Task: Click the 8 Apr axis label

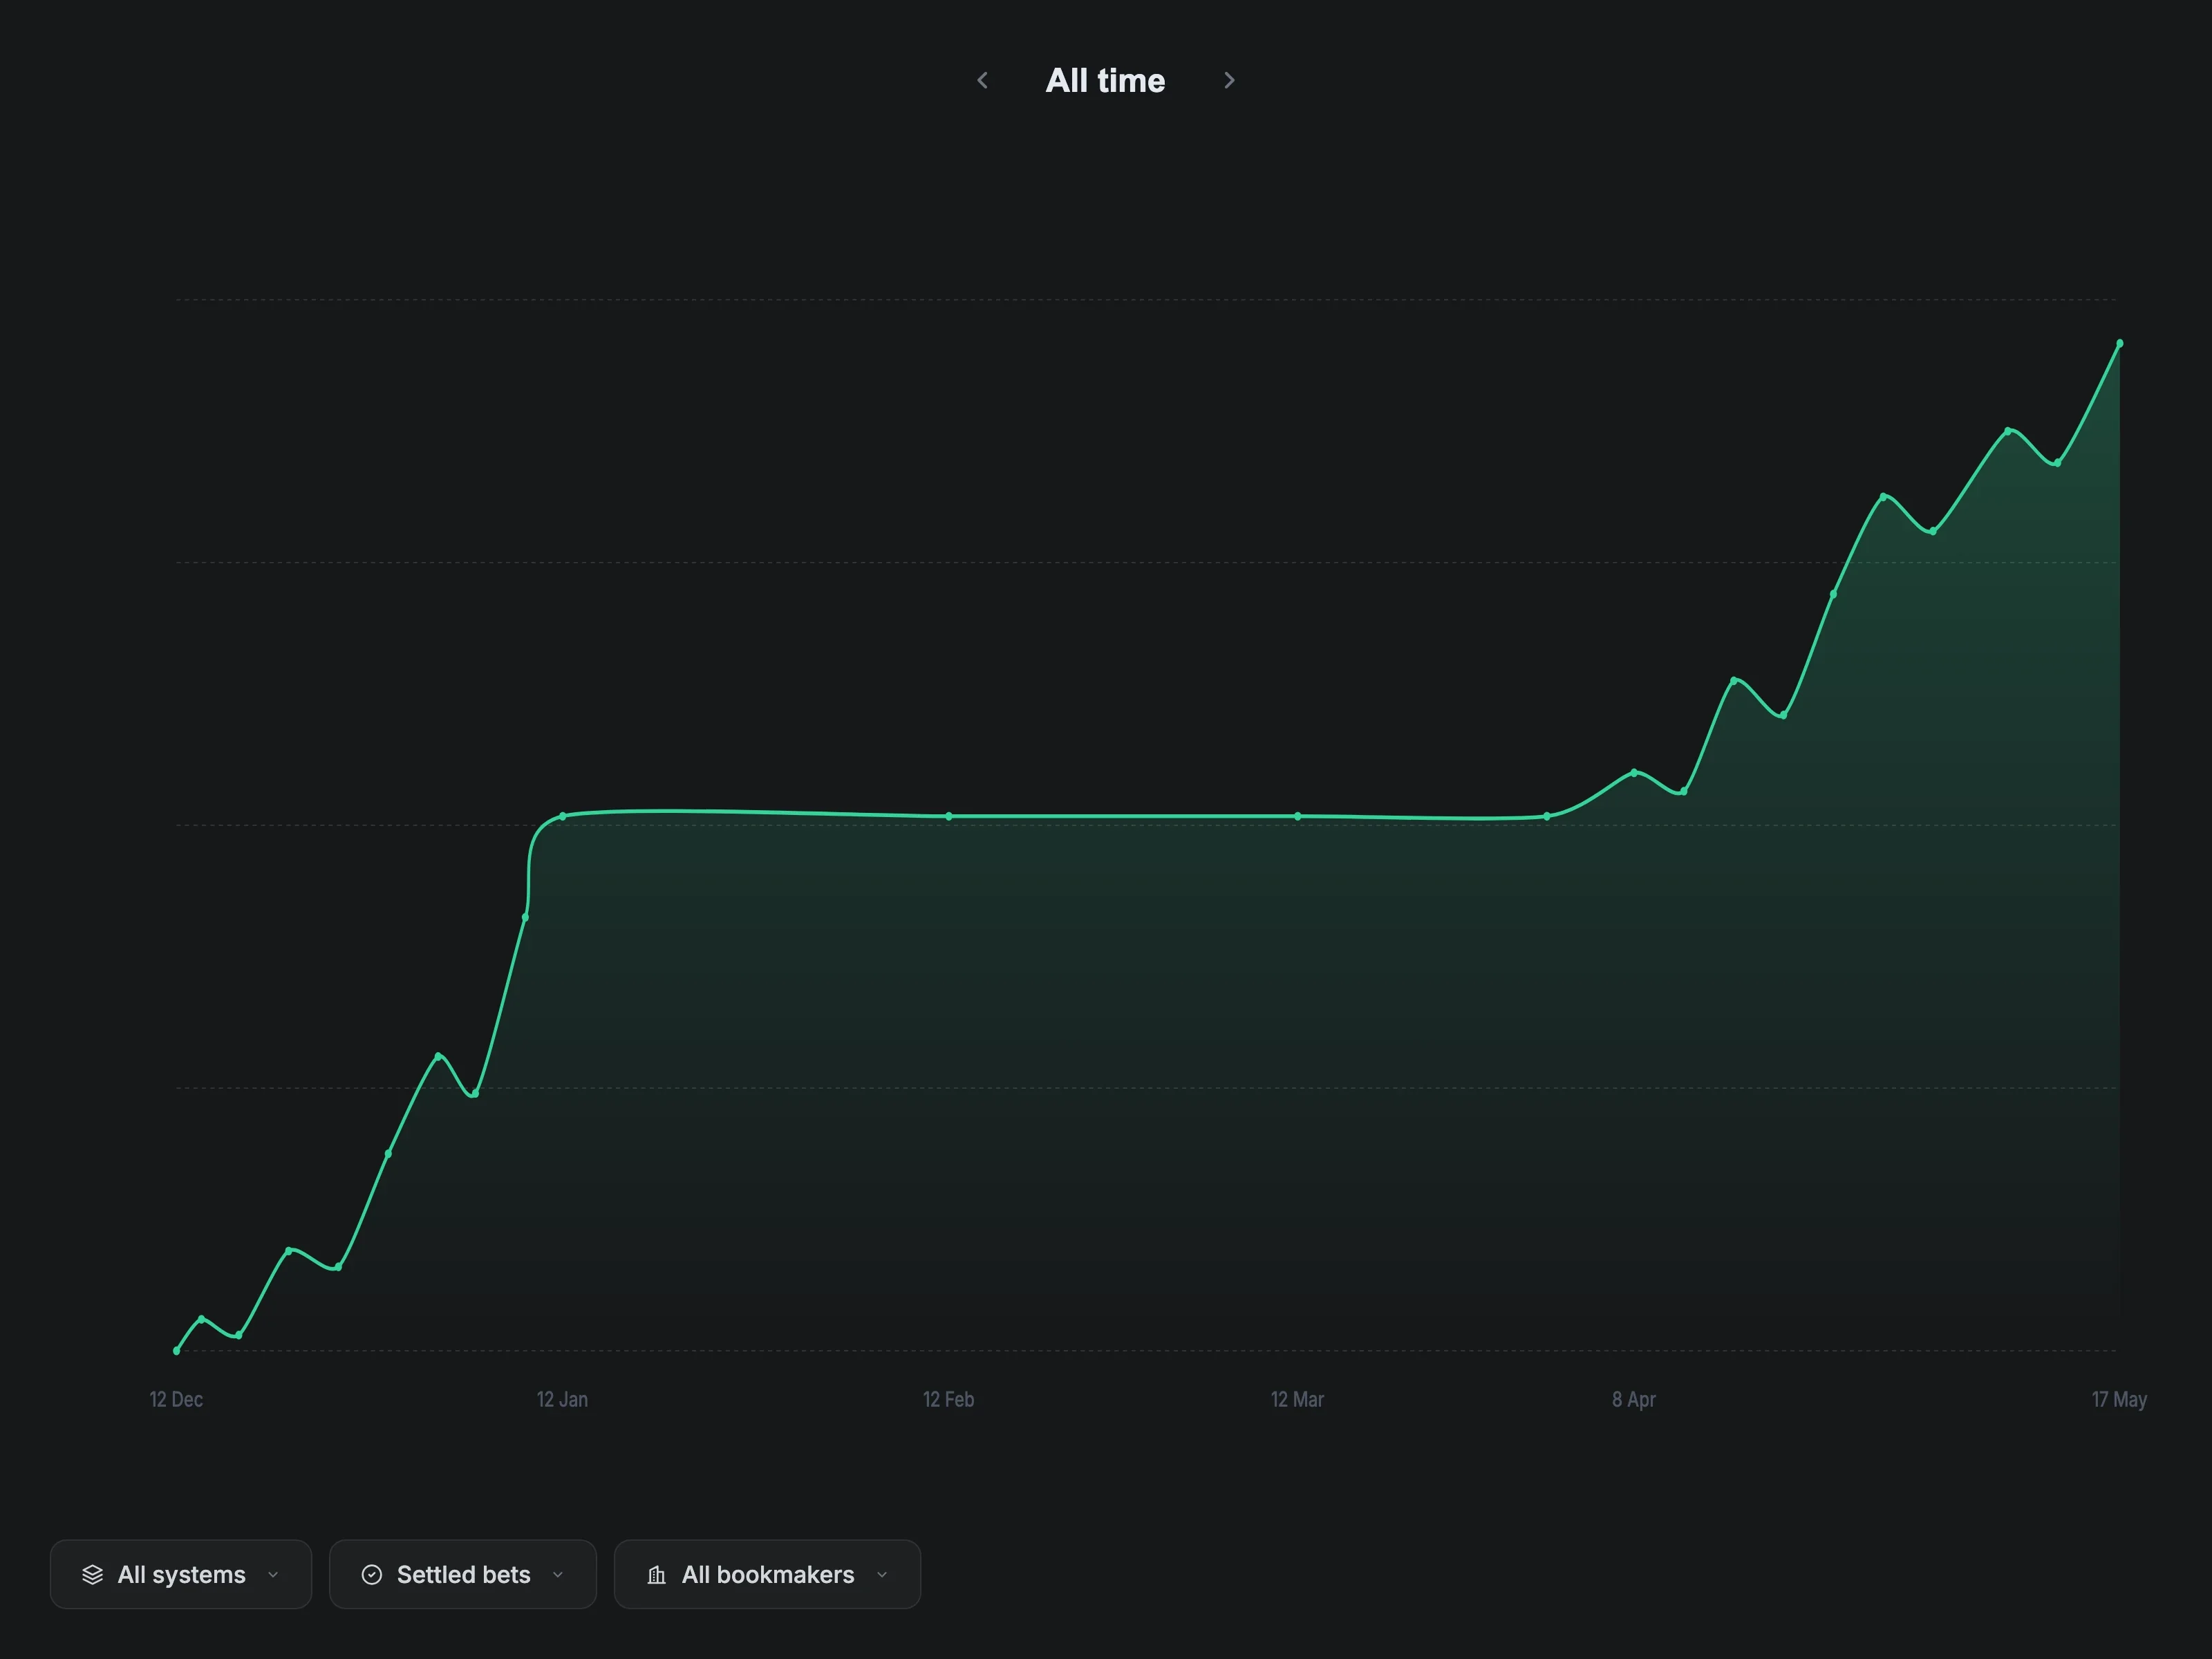Action: (1633, 1399)
